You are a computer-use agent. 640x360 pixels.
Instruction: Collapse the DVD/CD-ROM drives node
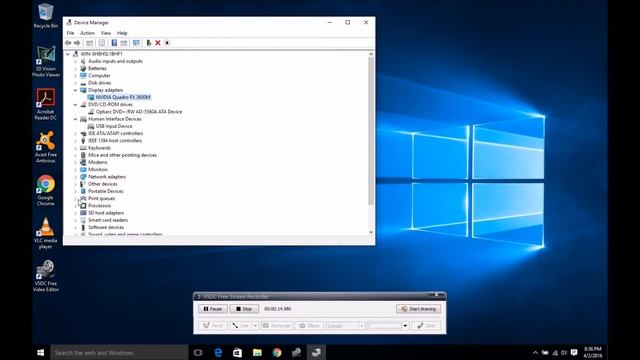pos(76,104)
